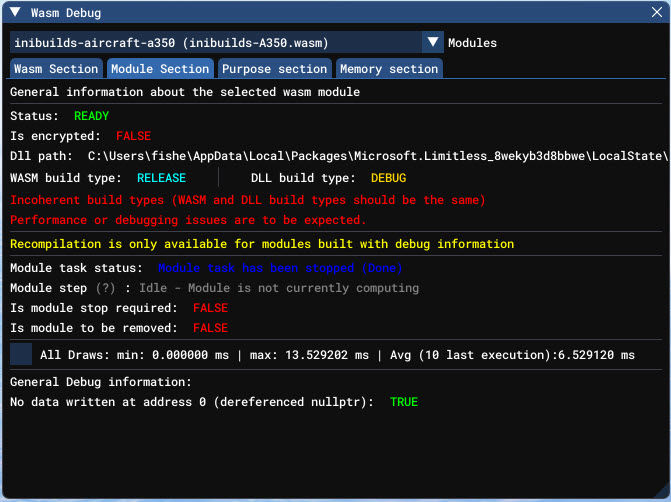Open the Modules dropdown arrow
Screen dimensions: 671x502
tap(432, 42)
